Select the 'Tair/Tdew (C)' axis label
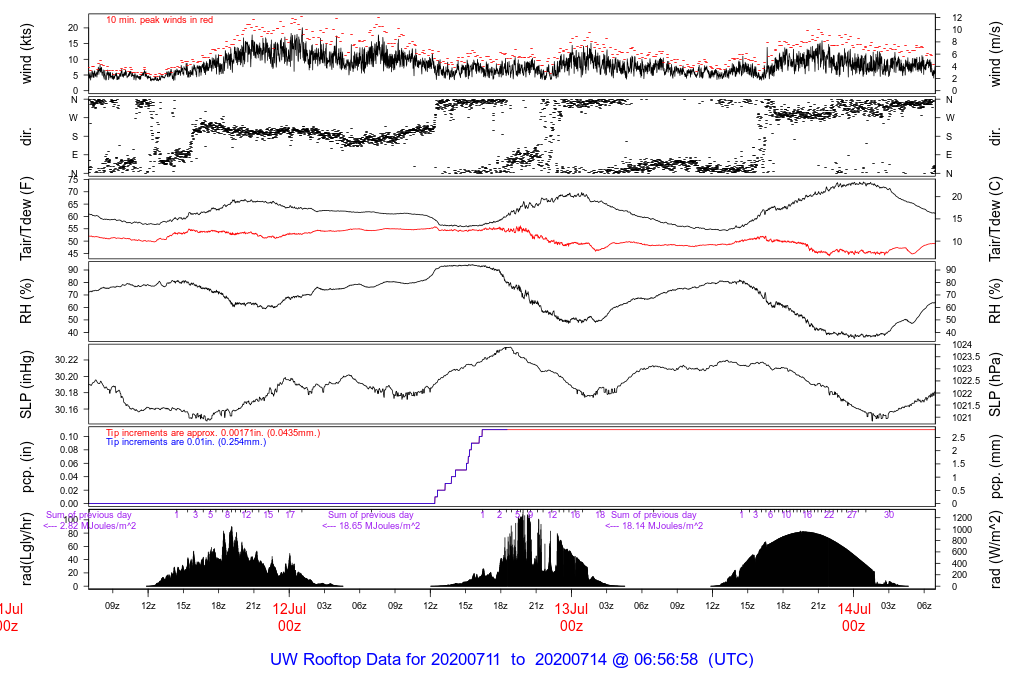Viewport: 1024px width, 700px height. coord(995,219)
